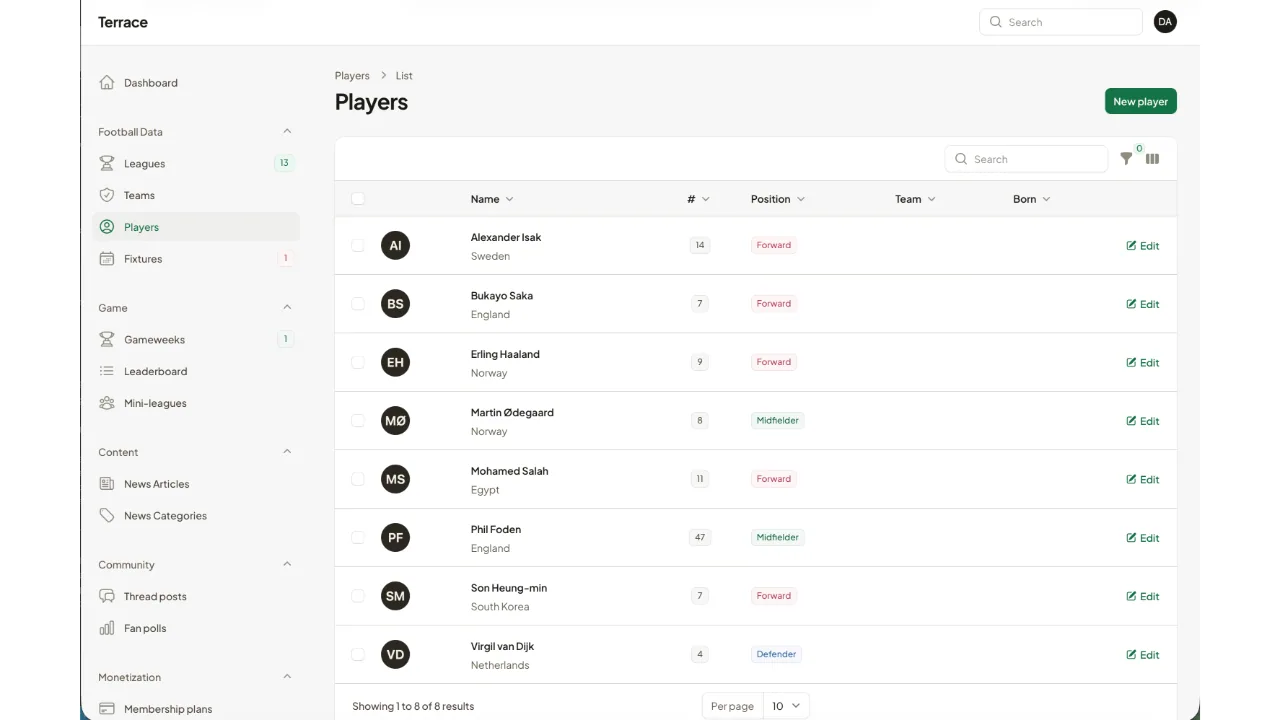Check the select-all header checkbox
This screenshot has height=720, width=1280.
coord(358,199)
